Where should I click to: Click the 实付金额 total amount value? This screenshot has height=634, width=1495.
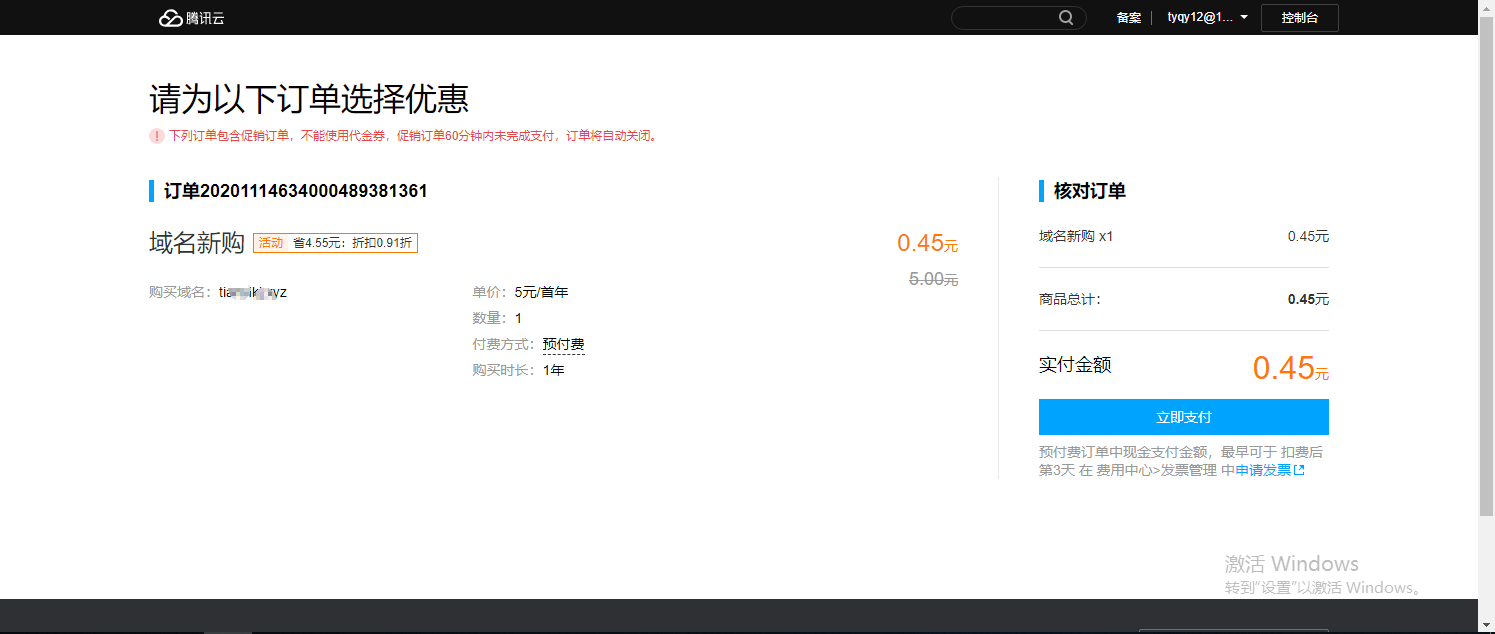click(1289, 368)
